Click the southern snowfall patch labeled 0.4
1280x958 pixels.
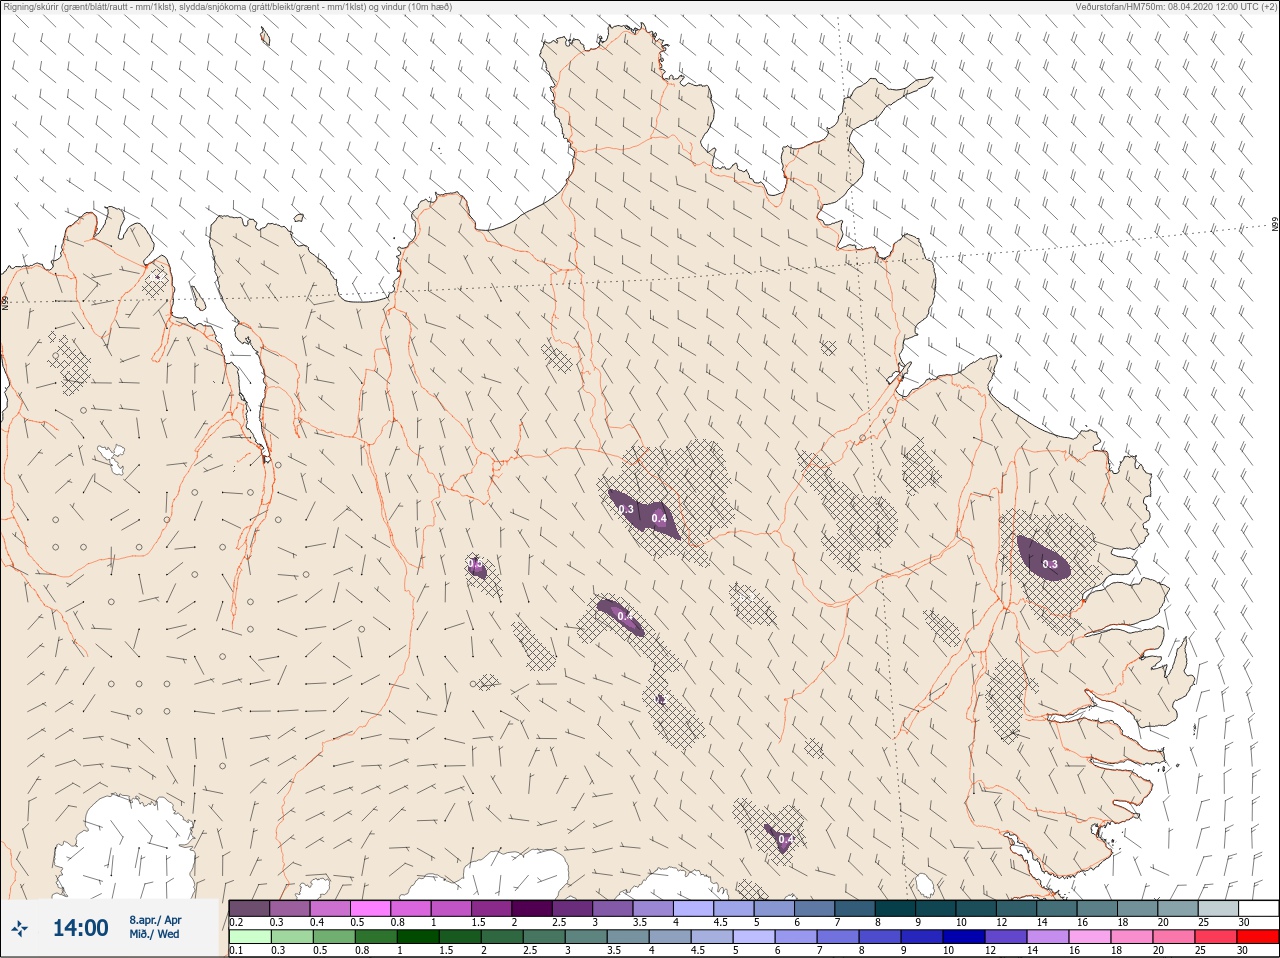coord(781,838)
